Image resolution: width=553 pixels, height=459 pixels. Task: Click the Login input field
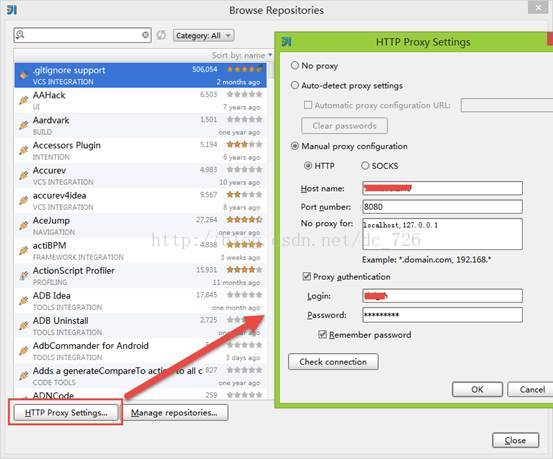(x=442, y=296)
